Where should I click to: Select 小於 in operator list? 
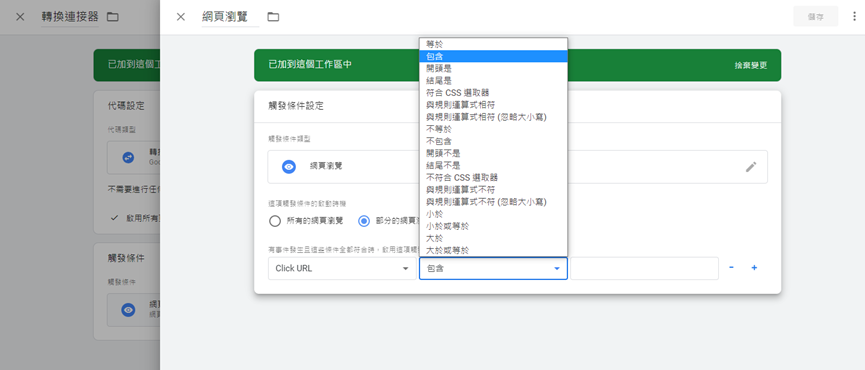[x=493, y=214]
